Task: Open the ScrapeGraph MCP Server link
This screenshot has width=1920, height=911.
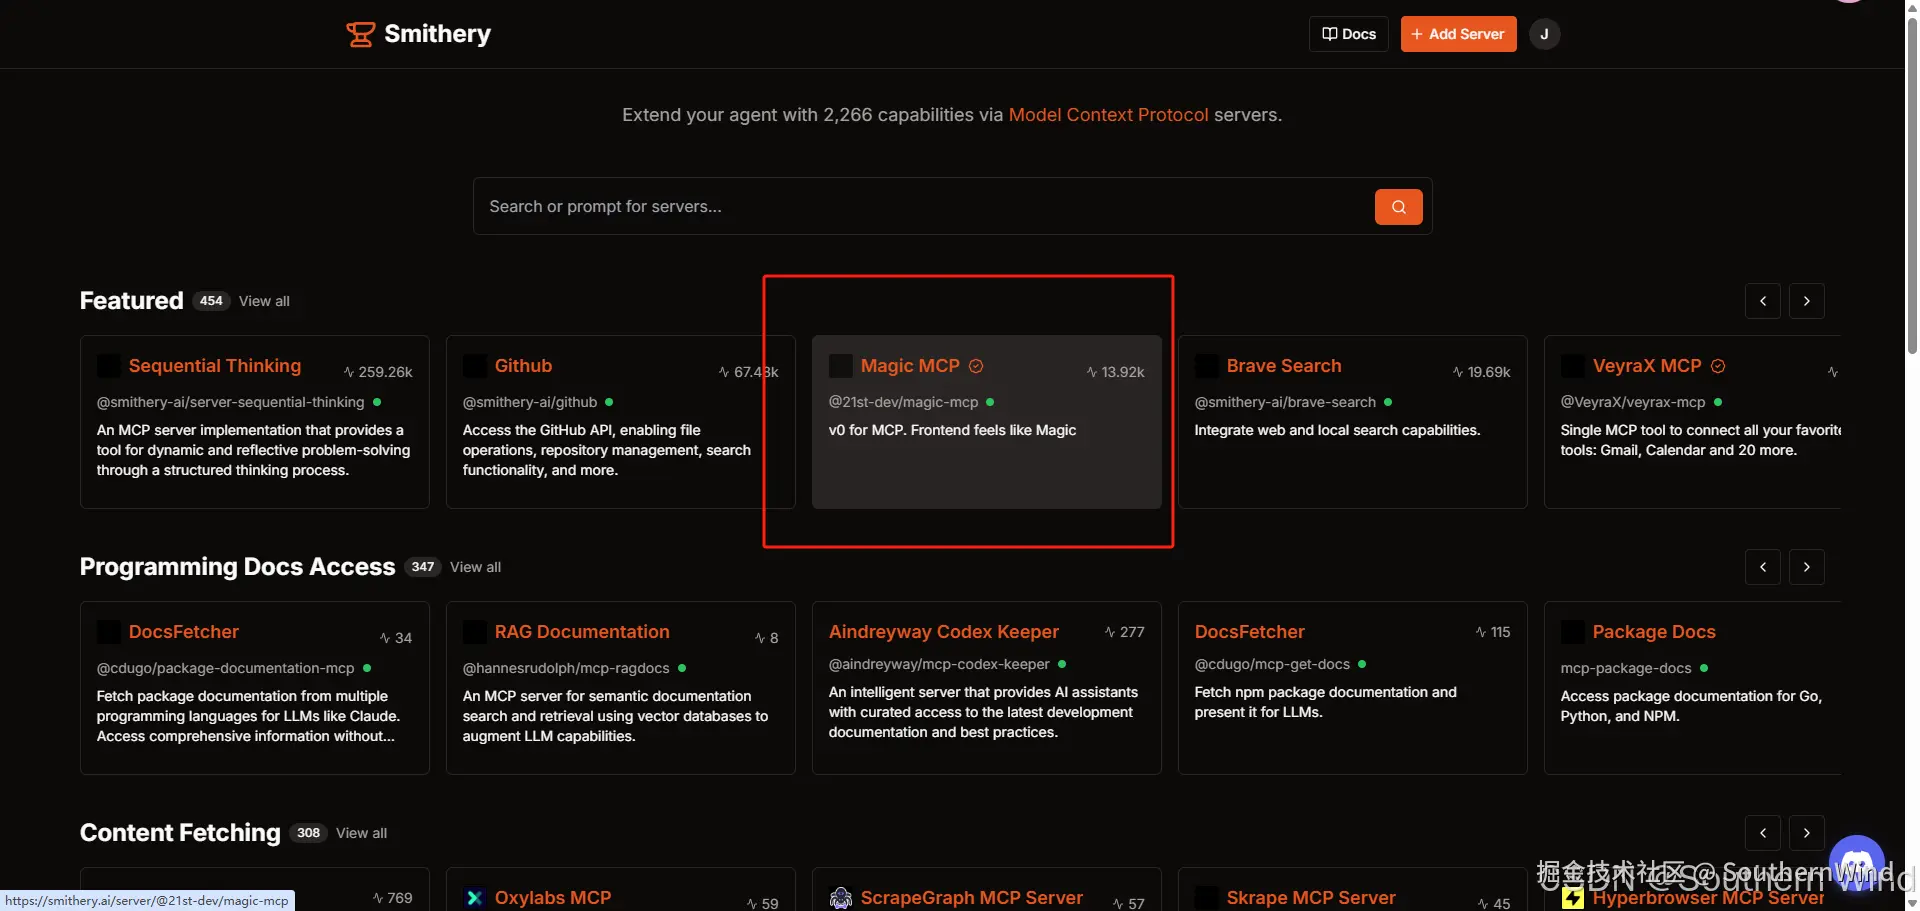Action: click(x=972, y=898)
